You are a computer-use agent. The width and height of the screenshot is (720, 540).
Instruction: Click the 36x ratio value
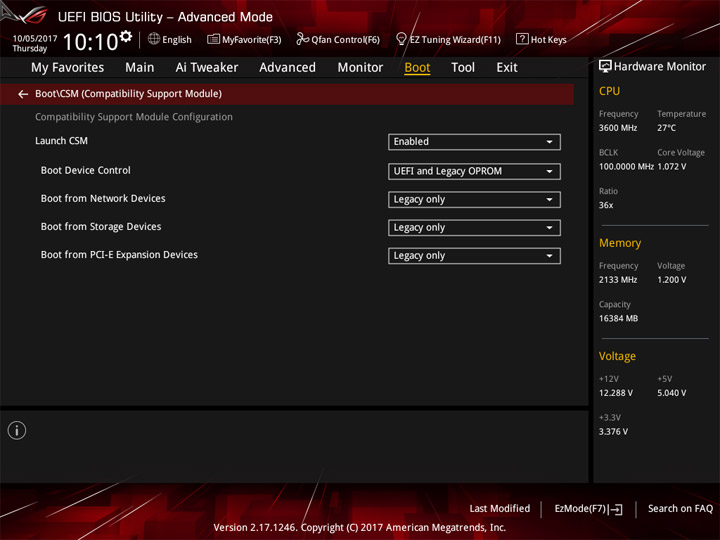(606, 205)
